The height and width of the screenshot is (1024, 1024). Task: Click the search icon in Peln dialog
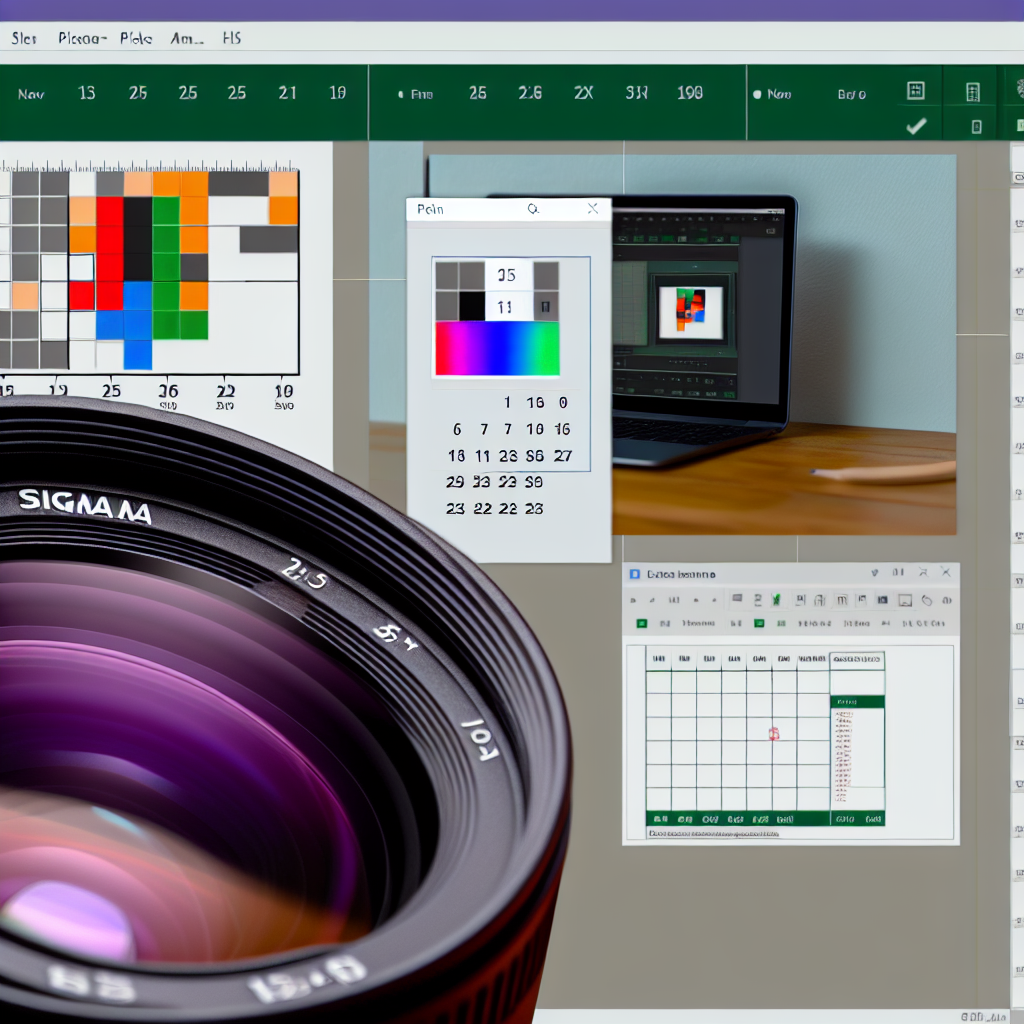[533, 209]
